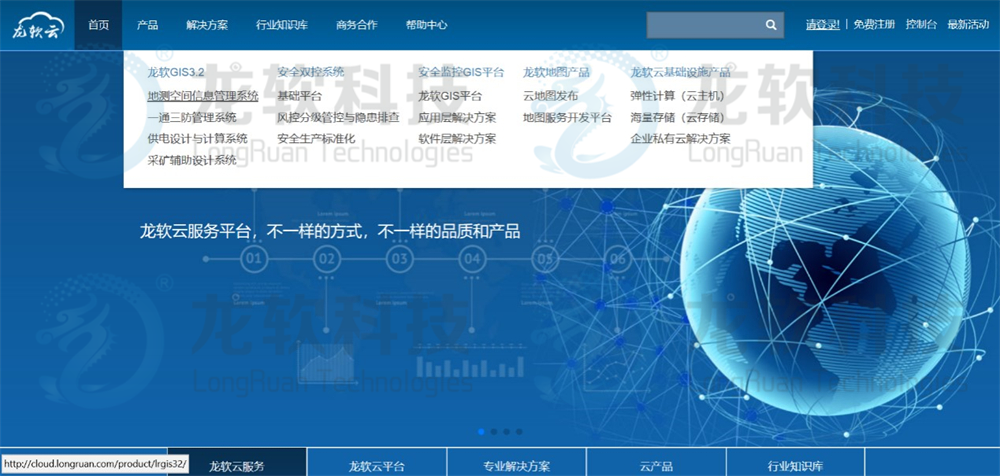Click inside the search input box
The width and height of the screenshot is (1000, 476).
click(702, 25)
